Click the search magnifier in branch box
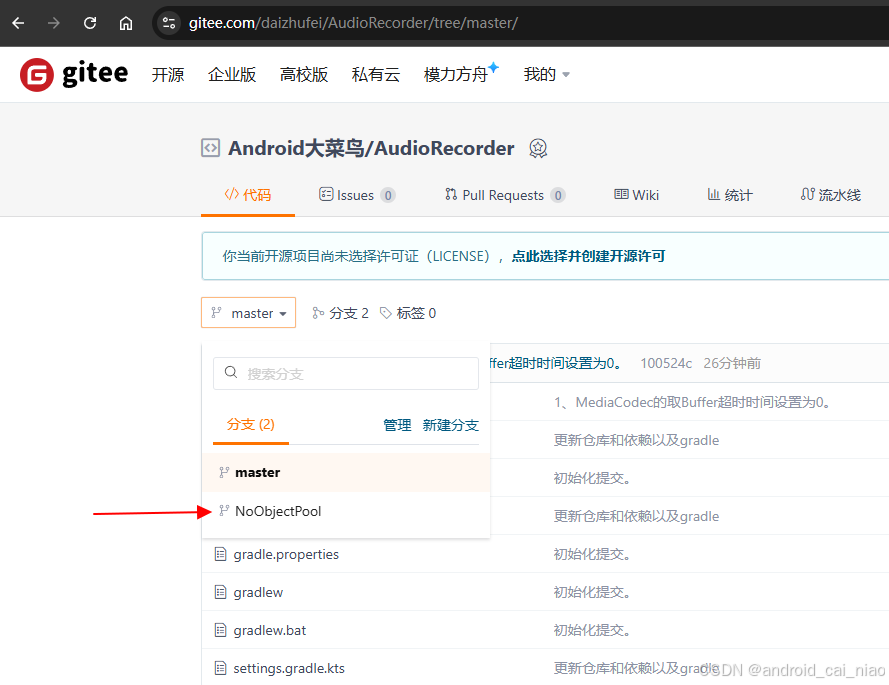Screen dimensions: 889x685 click(x=231, y=372)
